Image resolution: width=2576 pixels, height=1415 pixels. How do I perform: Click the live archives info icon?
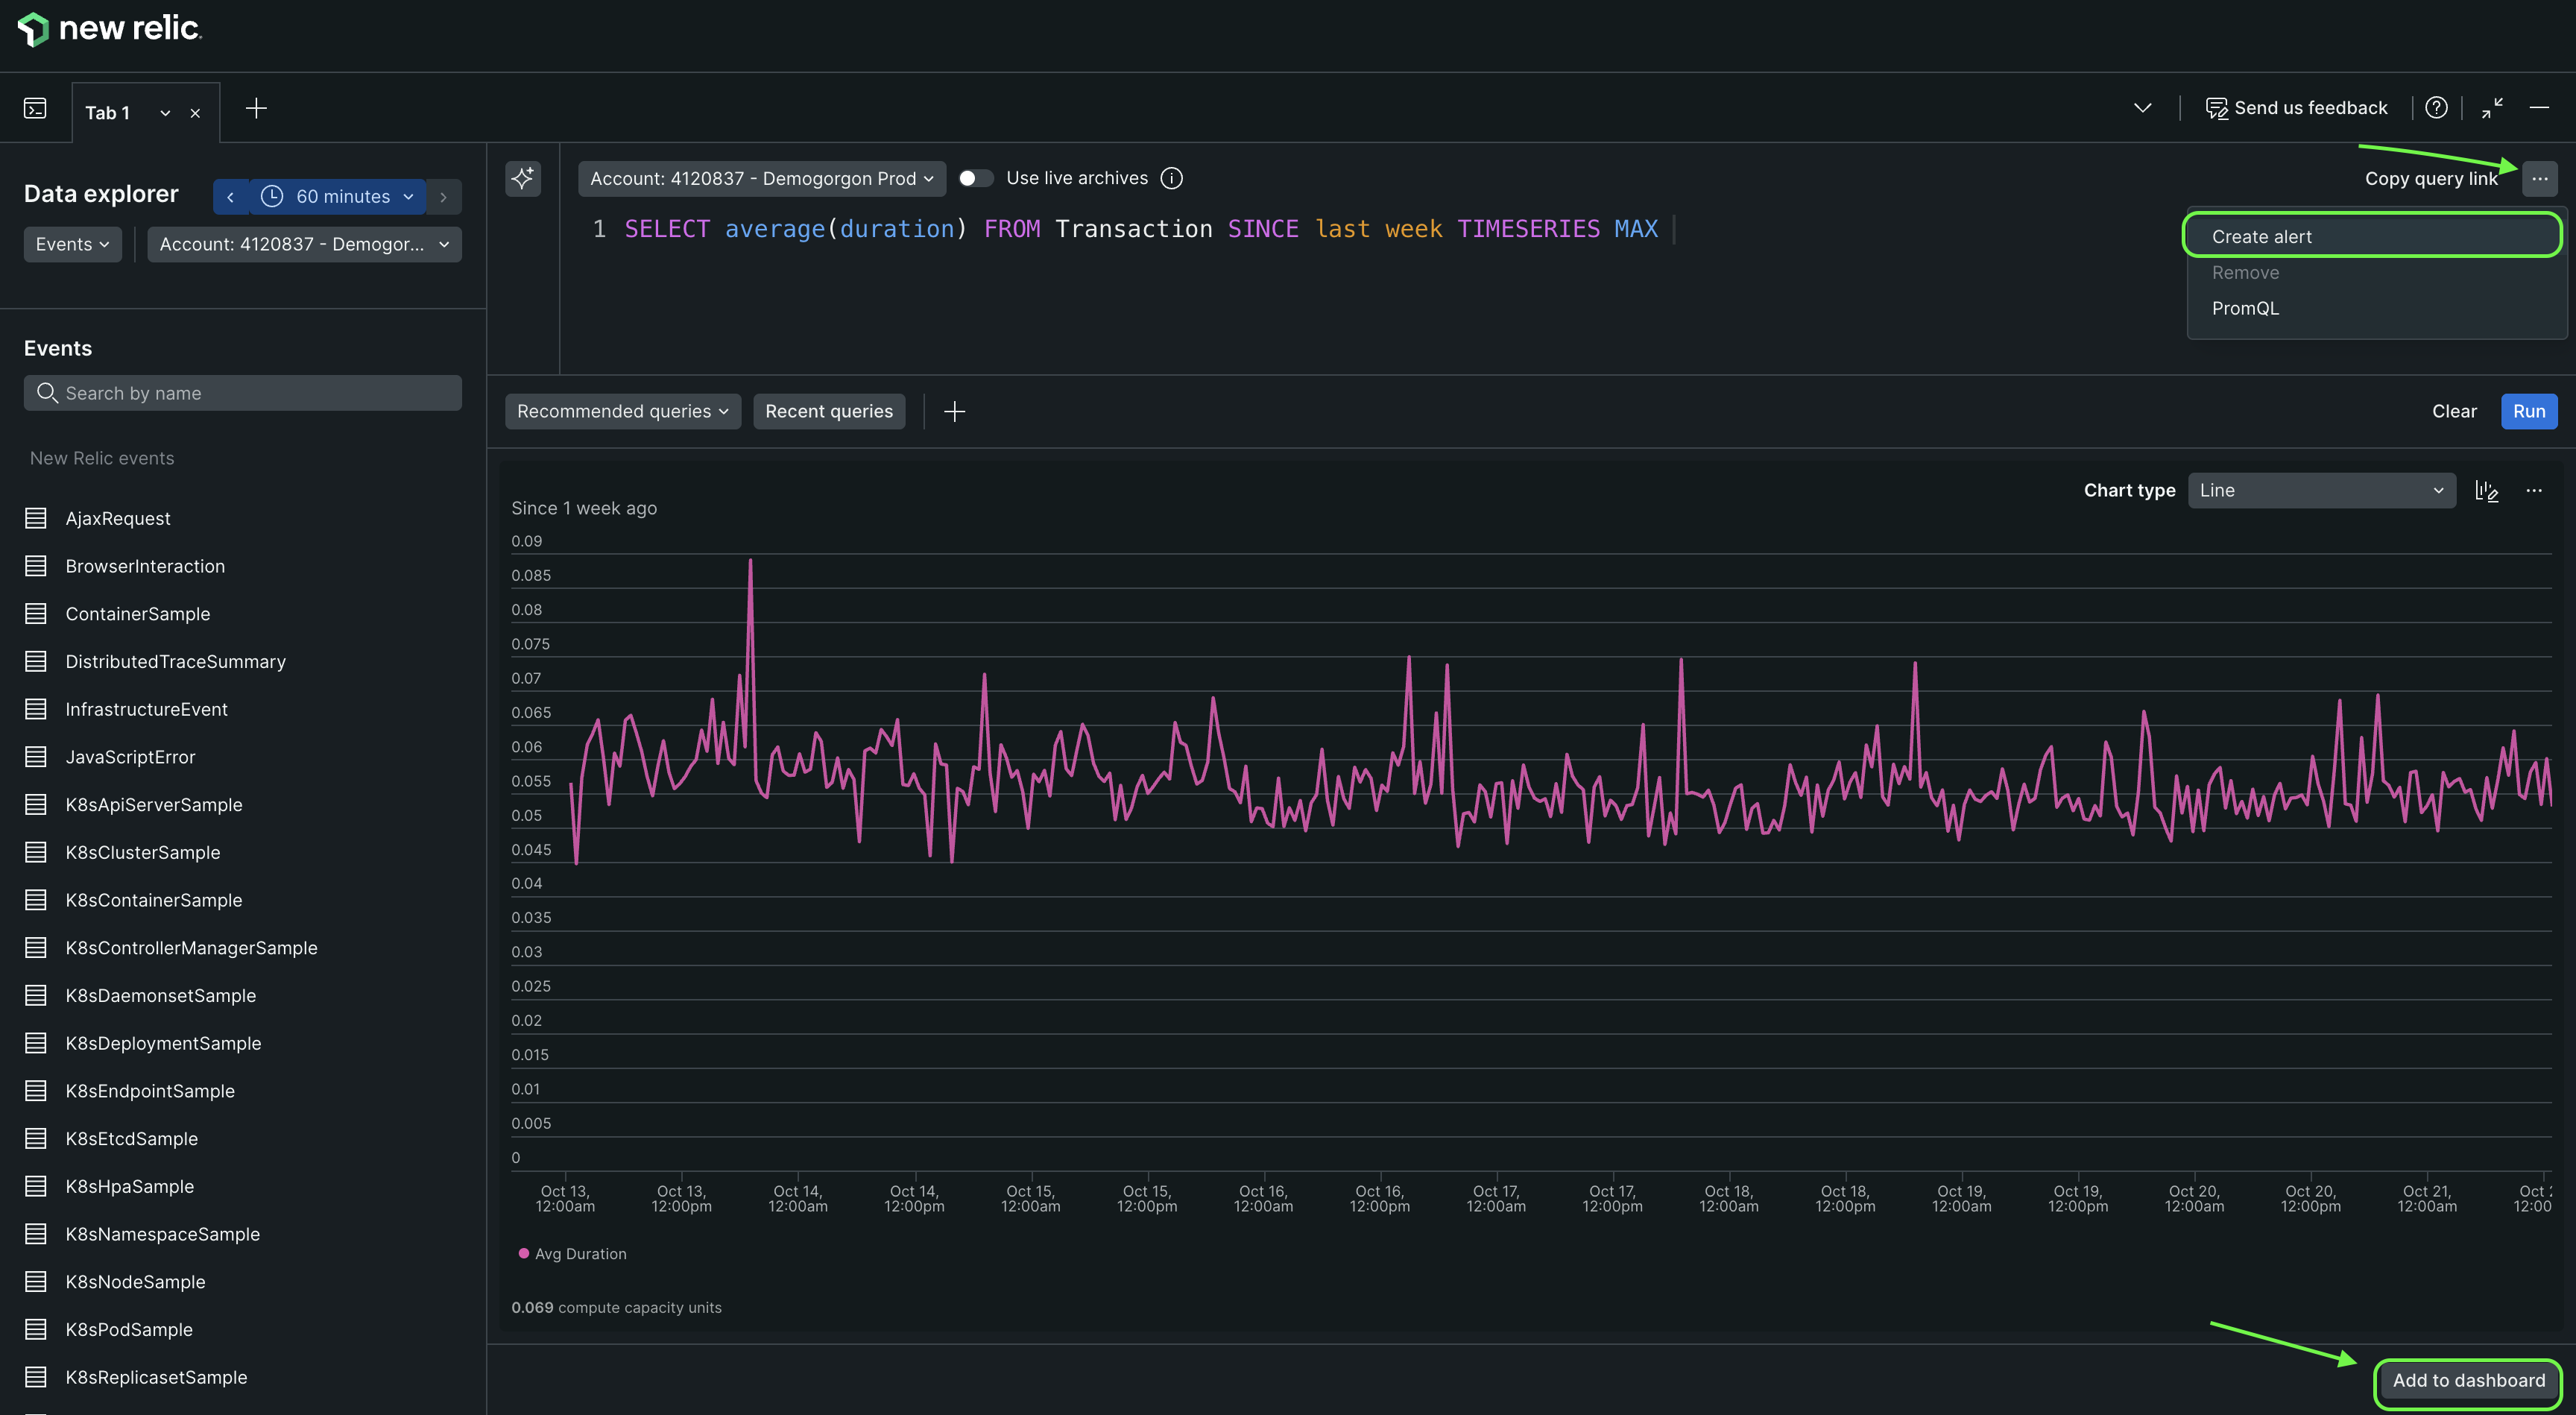[x=1171, y=178]
